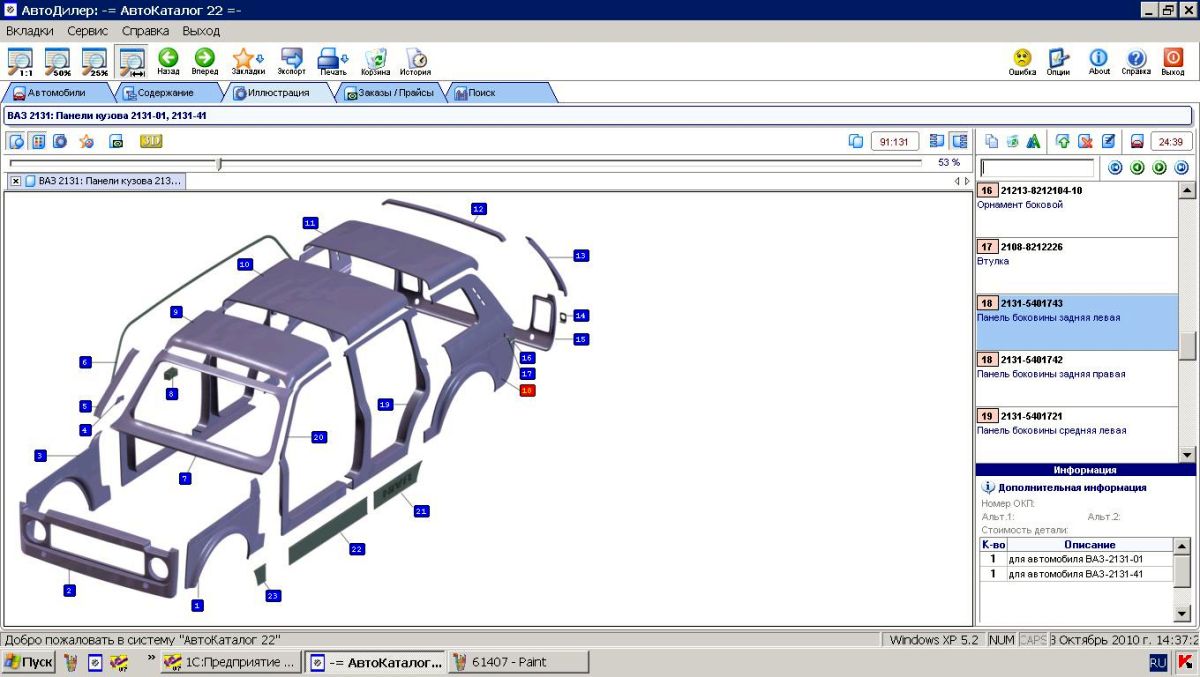Image resolution: width=1200 pixels, height=677 pixels.
Task: Jump to the last part record
Action: tap(1182, 168)
